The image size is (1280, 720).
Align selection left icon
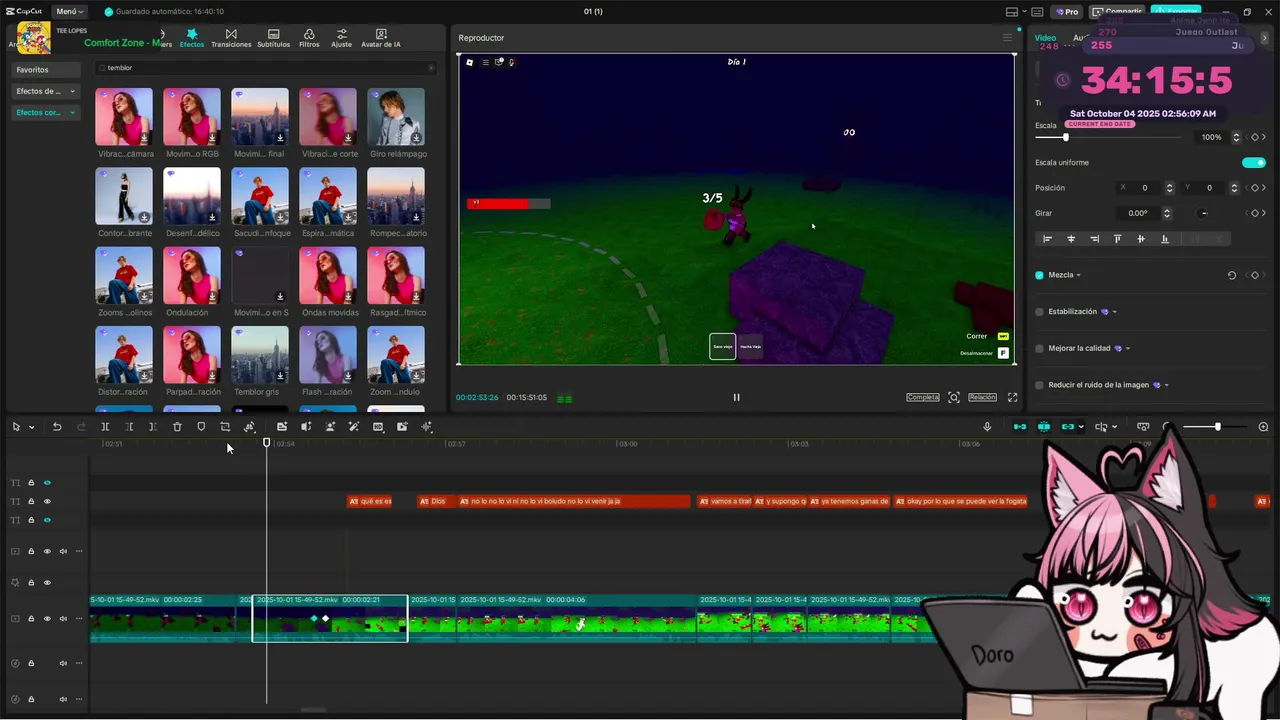click(x=1047, y=239)
